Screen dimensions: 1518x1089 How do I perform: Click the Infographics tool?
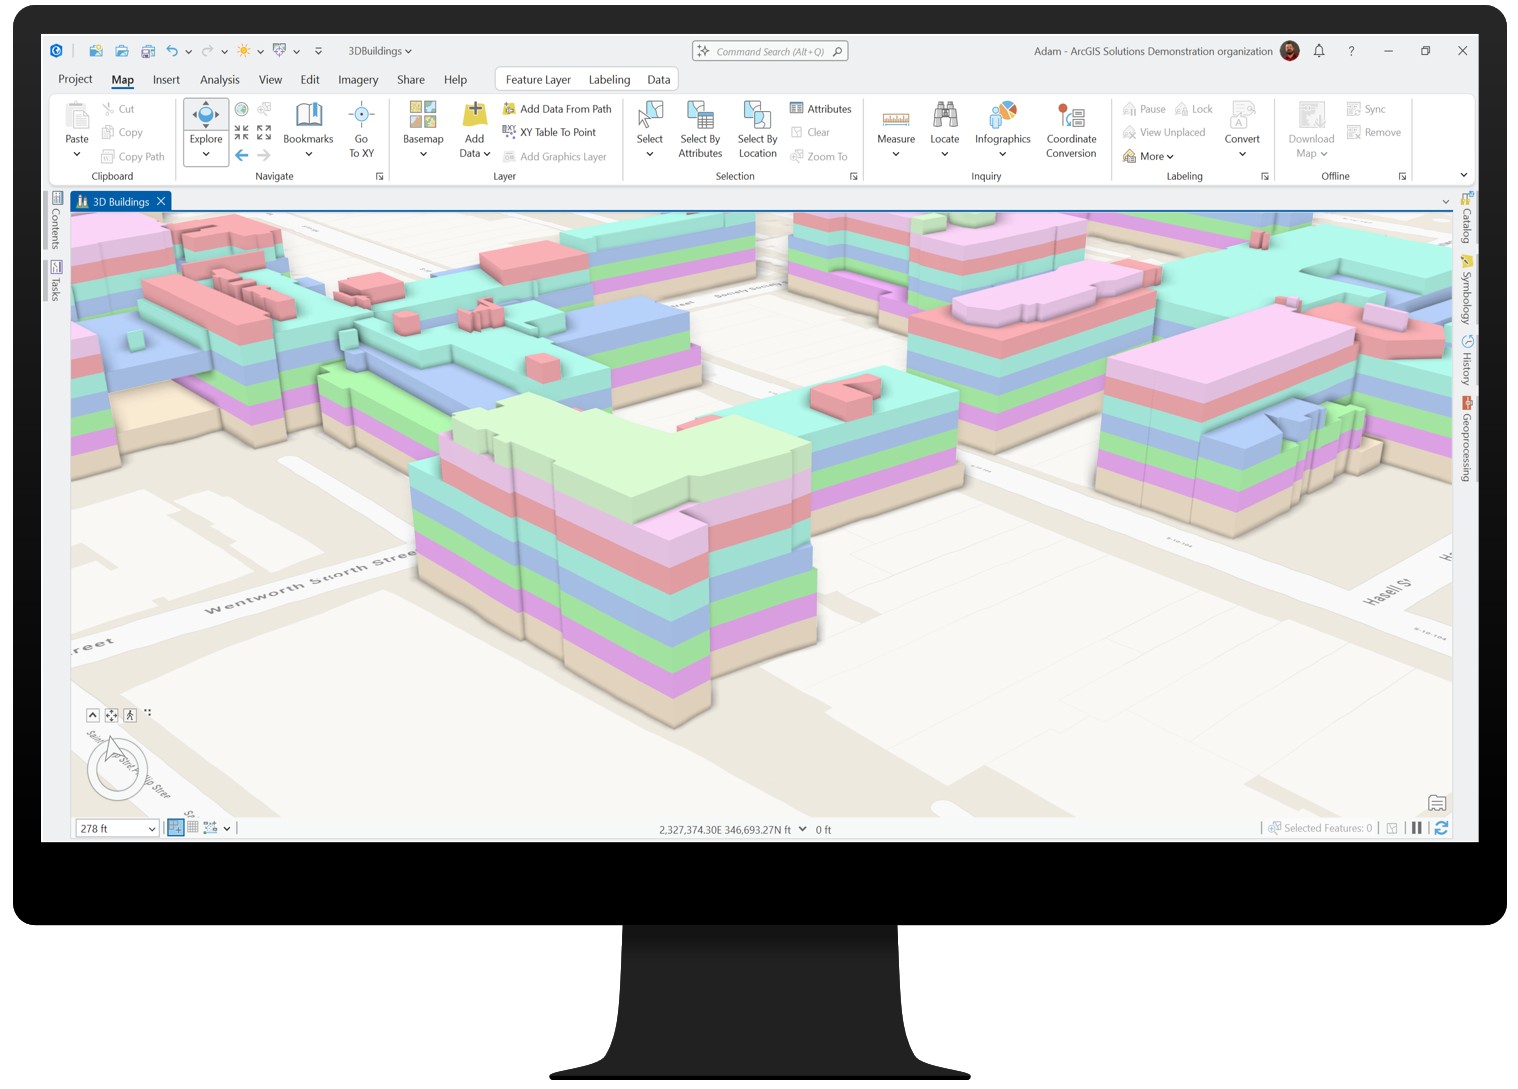click(1002, 128)
